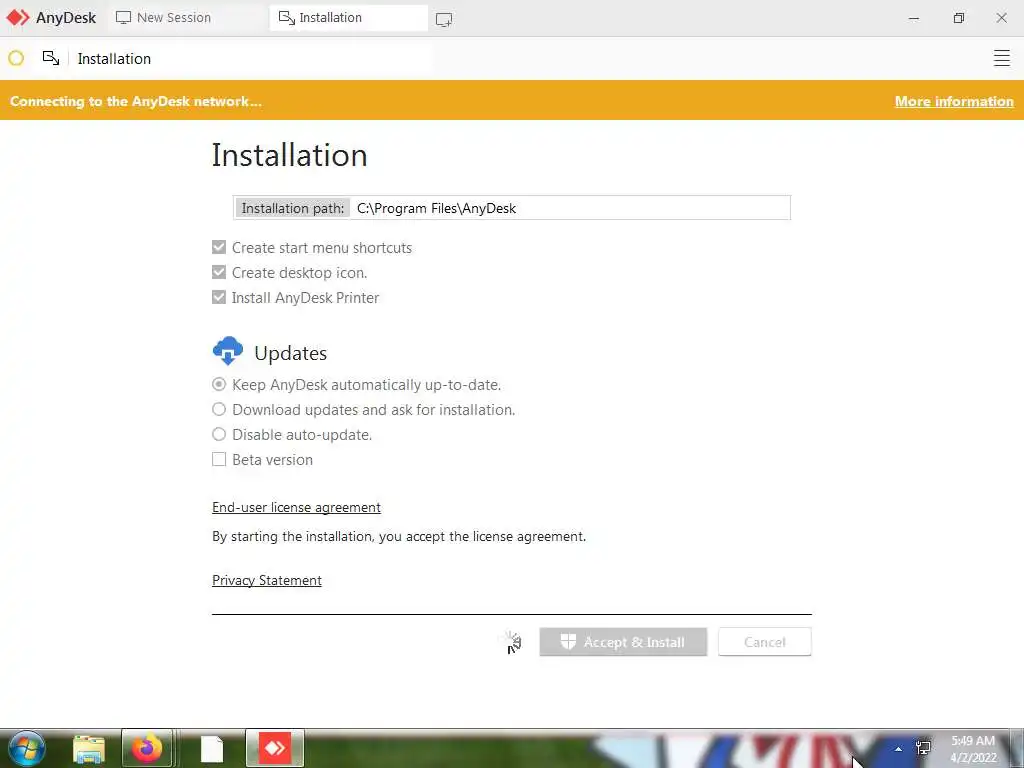The width and height of the screenshot is (1024, 768).
Task: Open the Privacy Statement link
Action: click(267, 581)
